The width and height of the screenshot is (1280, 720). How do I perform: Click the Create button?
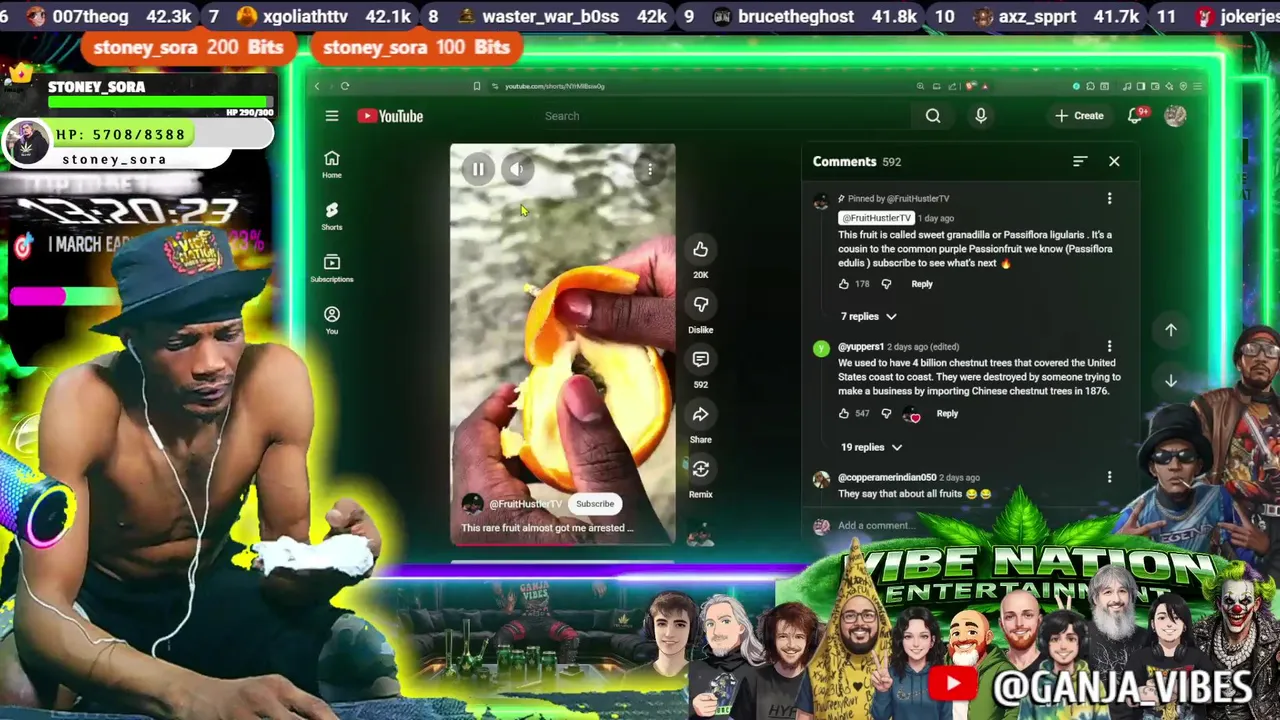tap(1079, 116)
